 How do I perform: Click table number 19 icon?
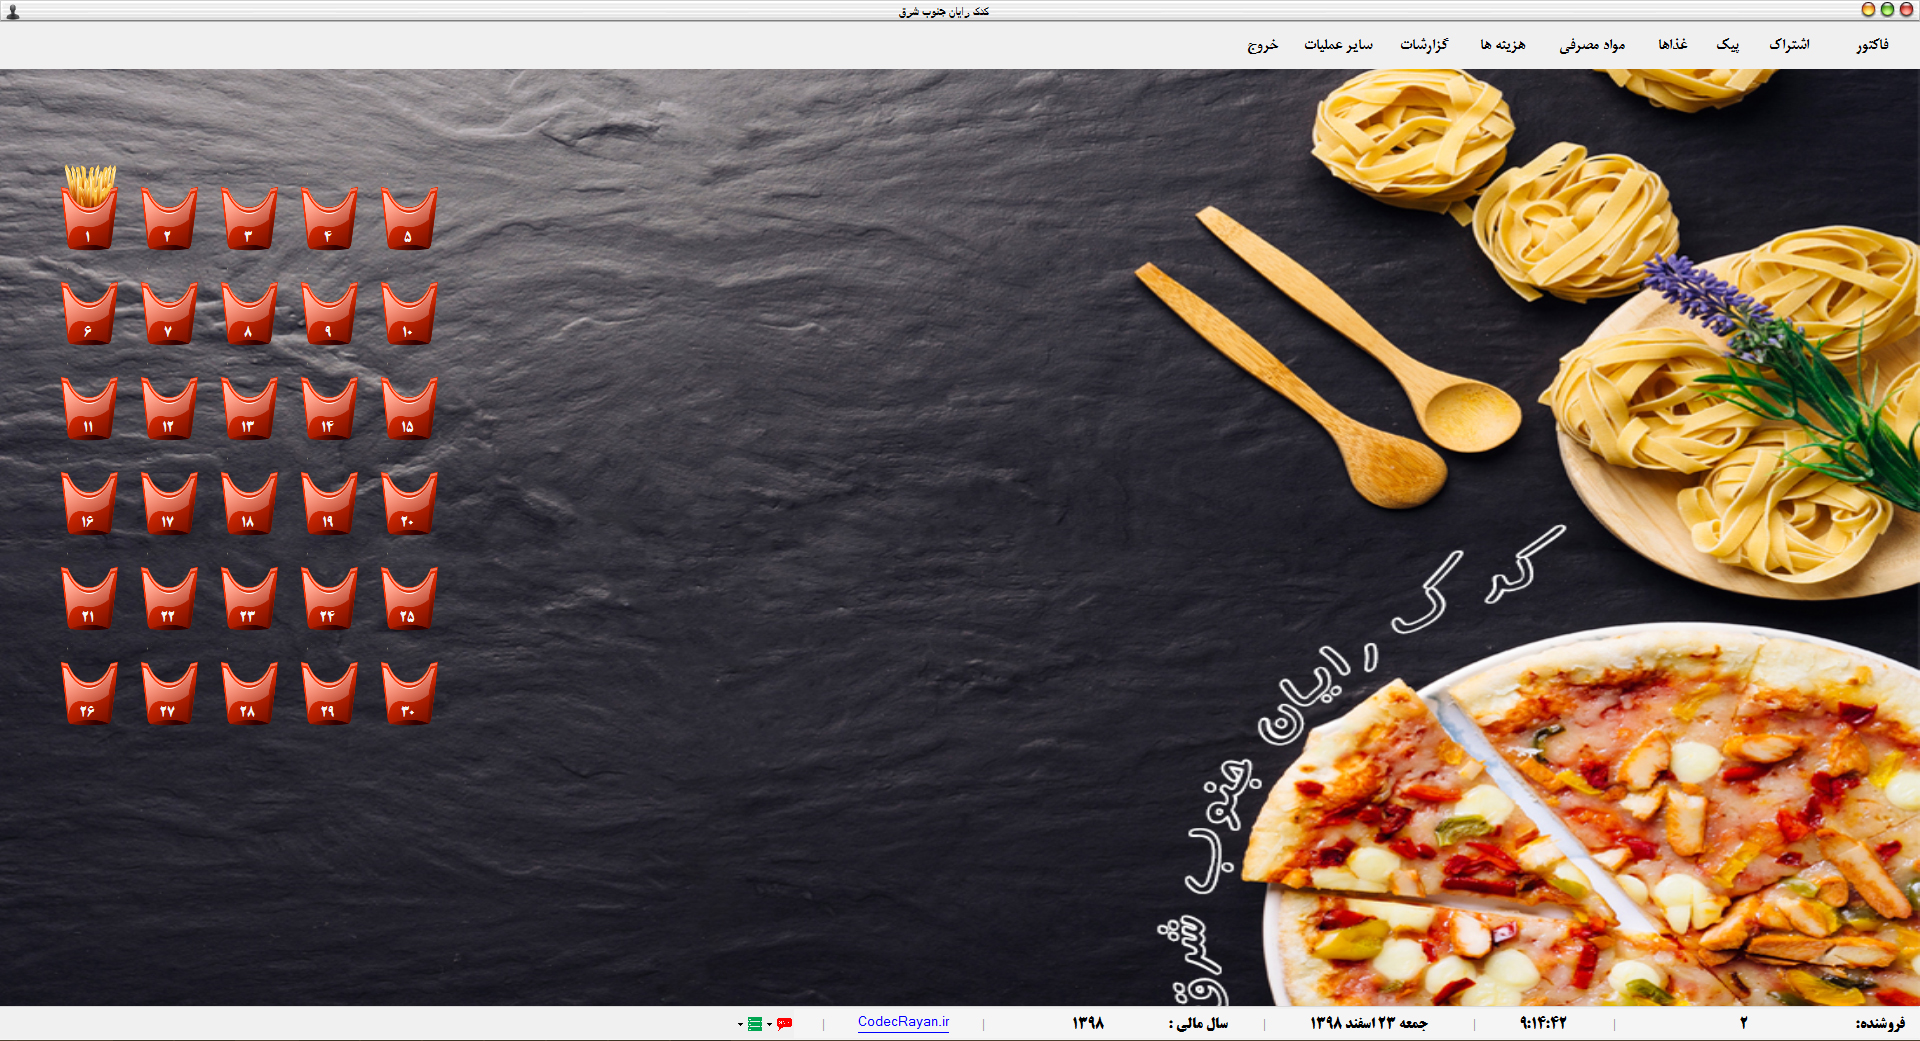pos(329,503)
